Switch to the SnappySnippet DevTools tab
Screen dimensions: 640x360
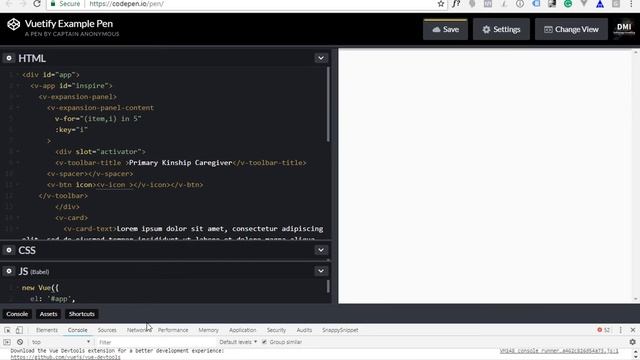pyautogui.click(x=340, y=330)
